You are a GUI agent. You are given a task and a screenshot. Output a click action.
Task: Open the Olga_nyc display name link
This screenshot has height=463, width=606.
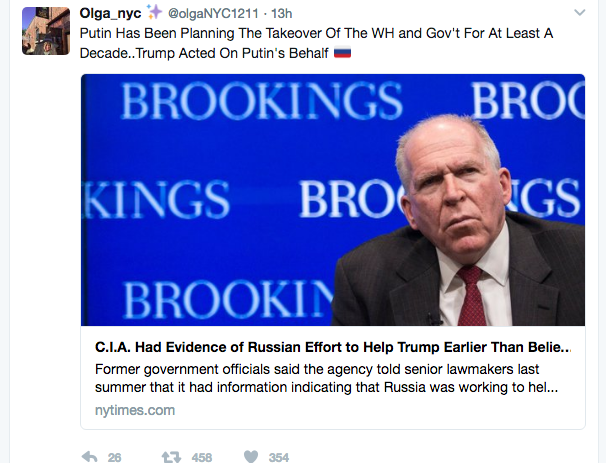tap(110, 13)
